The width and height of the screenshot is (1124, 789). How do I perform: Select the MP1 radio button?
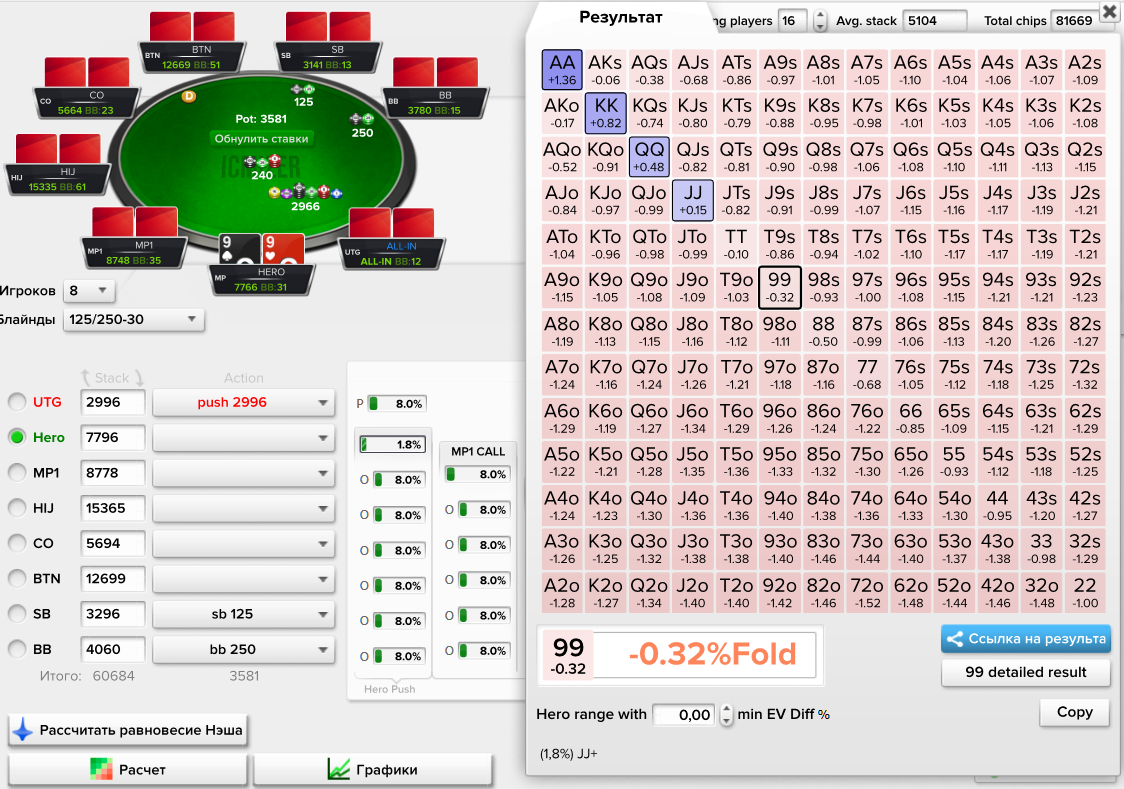coord(17,472)
